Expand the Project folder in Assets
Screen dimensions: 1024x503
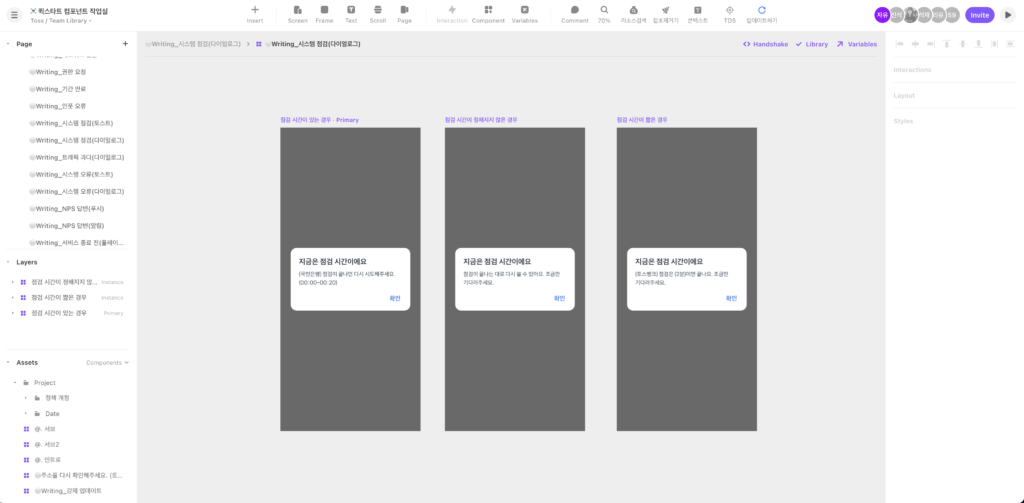coord(14,383)
